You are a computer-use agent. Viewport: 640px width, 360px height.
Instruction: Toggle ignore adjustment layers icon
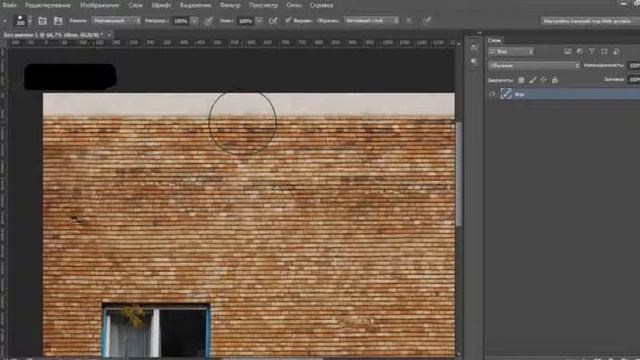point(409,21)
